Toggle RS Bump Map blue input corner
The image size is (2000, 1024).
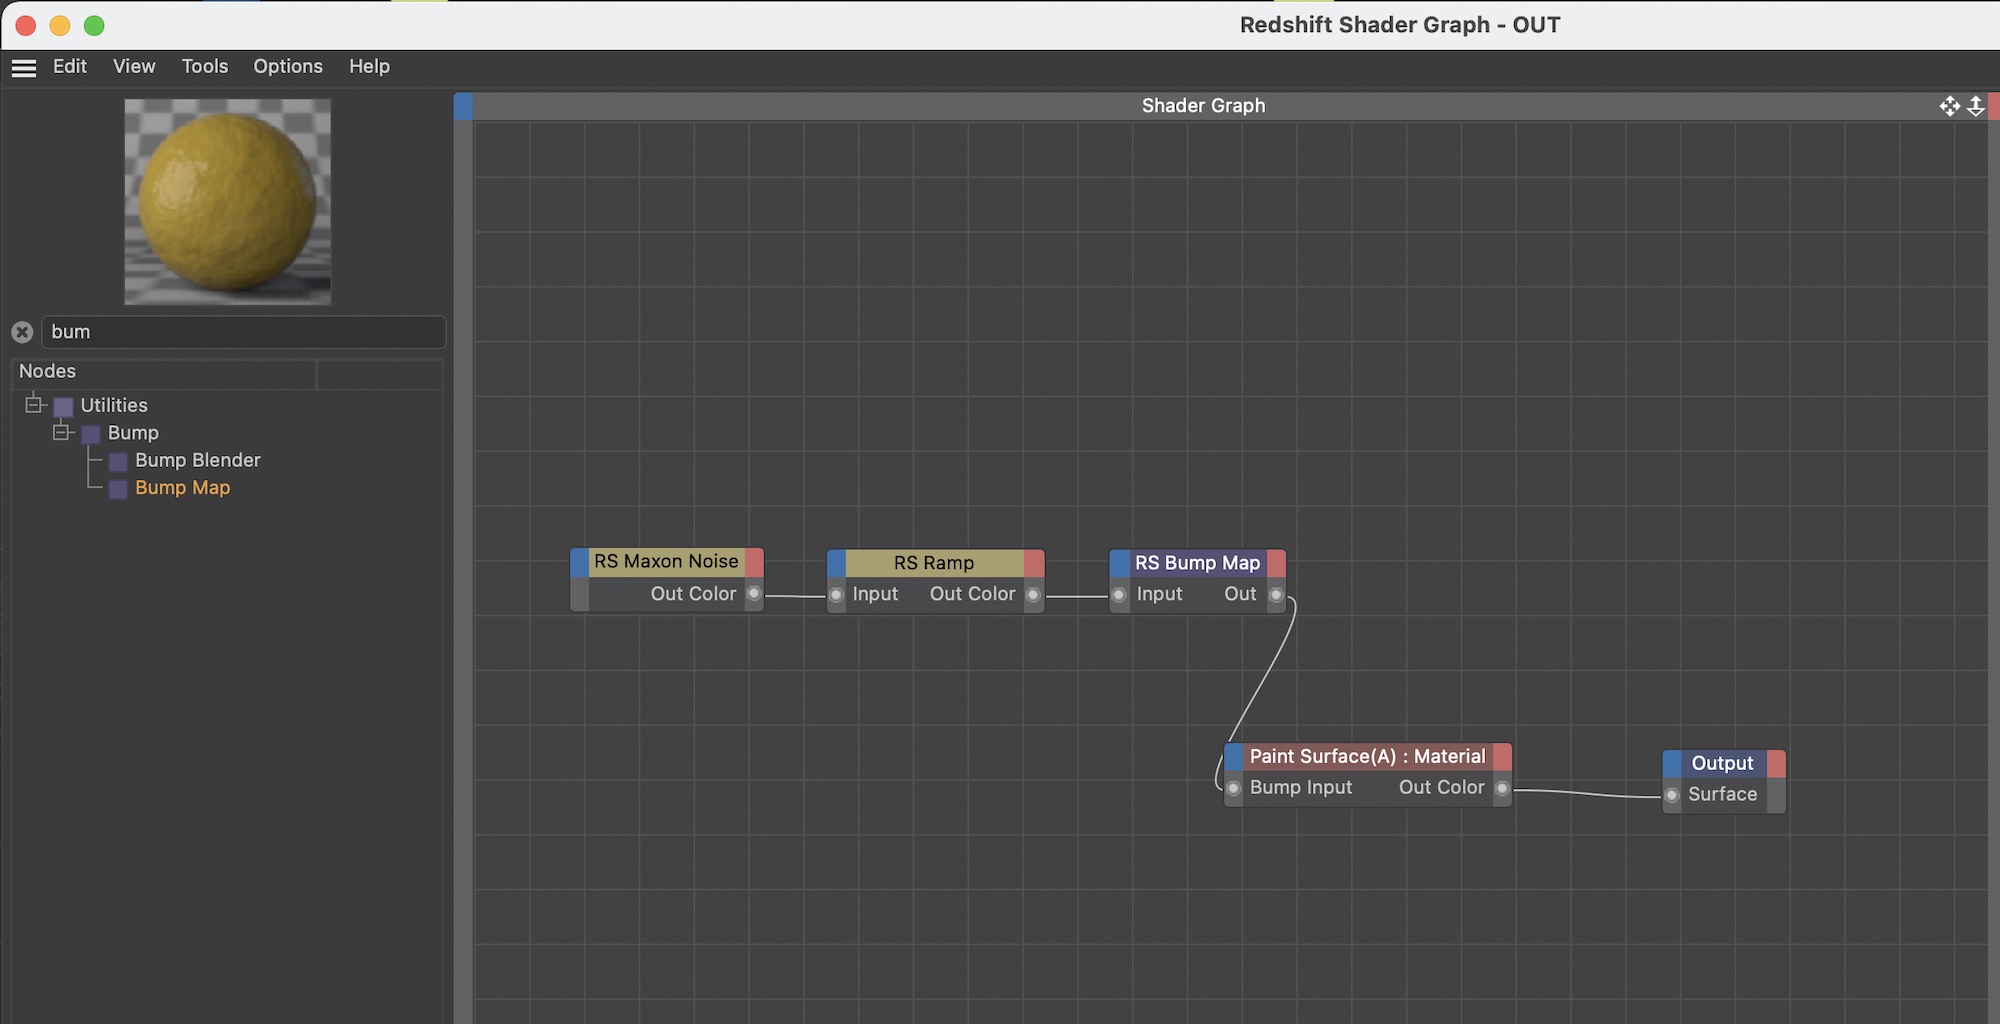[x=1120, y=563]
